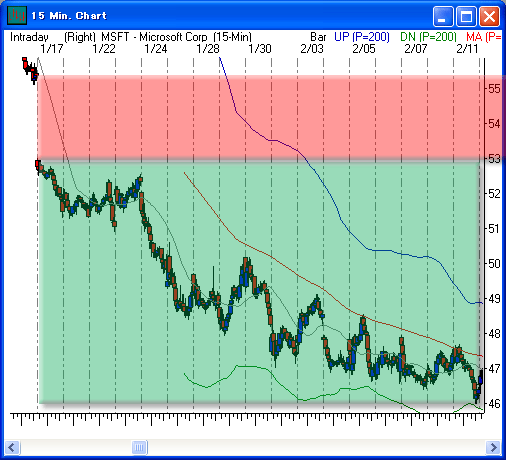Click the scroll right arrow button
This screenshot has height=460, width=506.
point(493,447)
